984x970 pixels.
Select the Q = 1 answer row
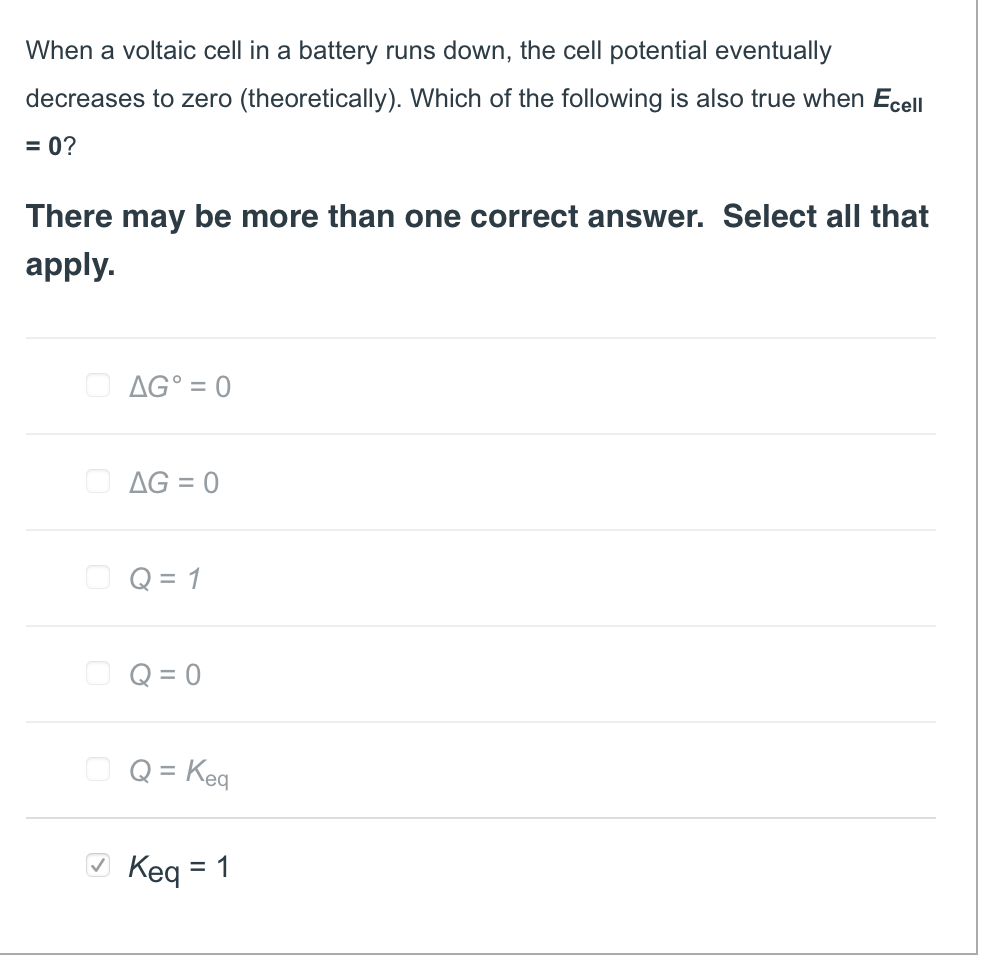pos(480,577)
